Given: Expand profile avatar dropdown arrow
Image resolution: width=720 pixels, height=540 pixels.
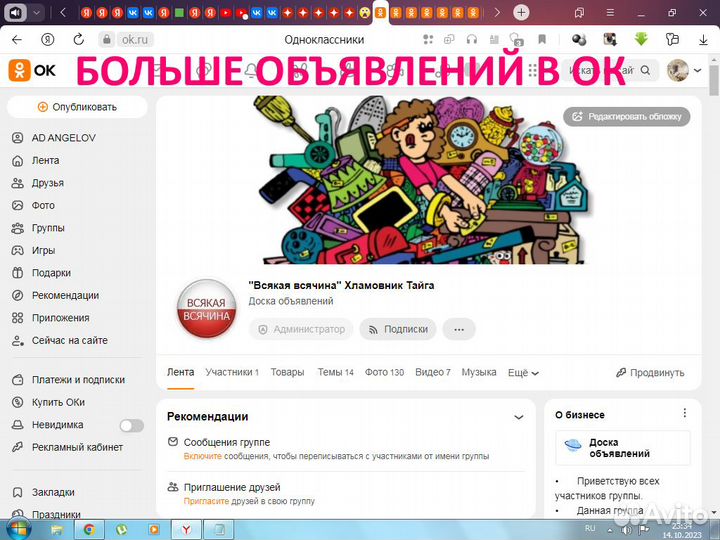Looking at the screenshot, I should (x=698, y=71).
